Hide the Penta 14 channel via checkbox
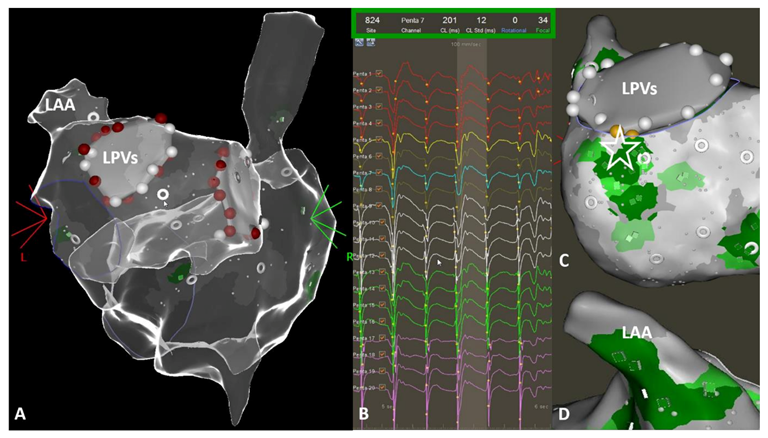Screen dimensions: 768x438 pyautogui.click(x=382, y=289)
